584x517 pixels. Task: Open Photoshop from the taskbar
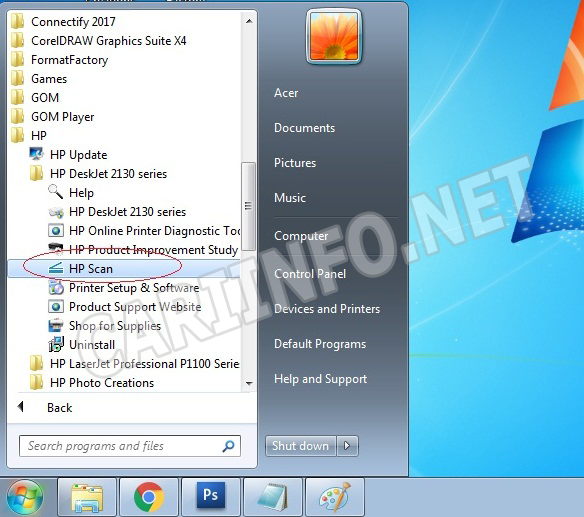[211, 497]
